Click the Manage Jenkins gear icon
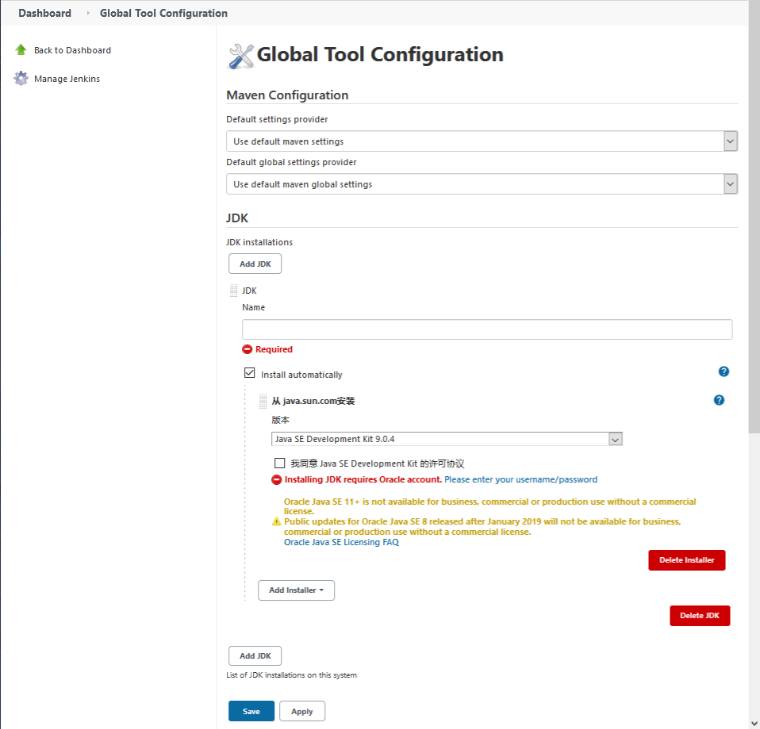Image resolution: width=760 pixels, height=729 pixels. pyautogui.click(x=21, y=79)
